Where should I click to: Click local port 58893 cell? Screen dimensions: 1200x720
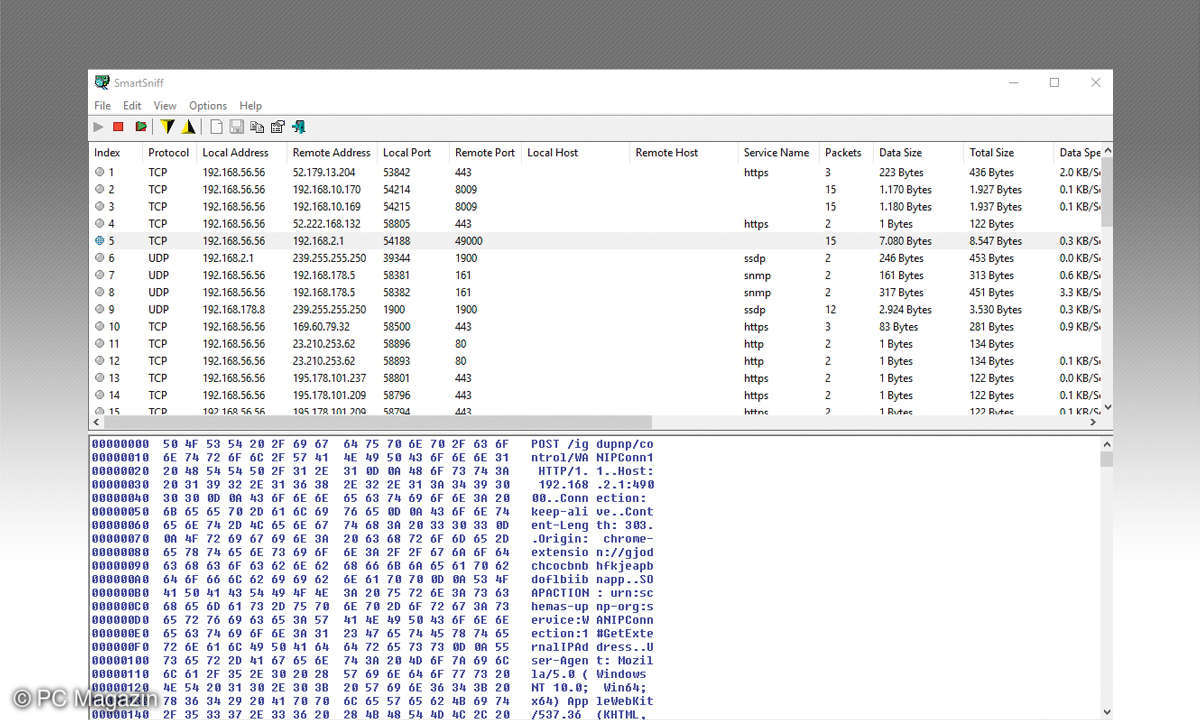point(396,361)
